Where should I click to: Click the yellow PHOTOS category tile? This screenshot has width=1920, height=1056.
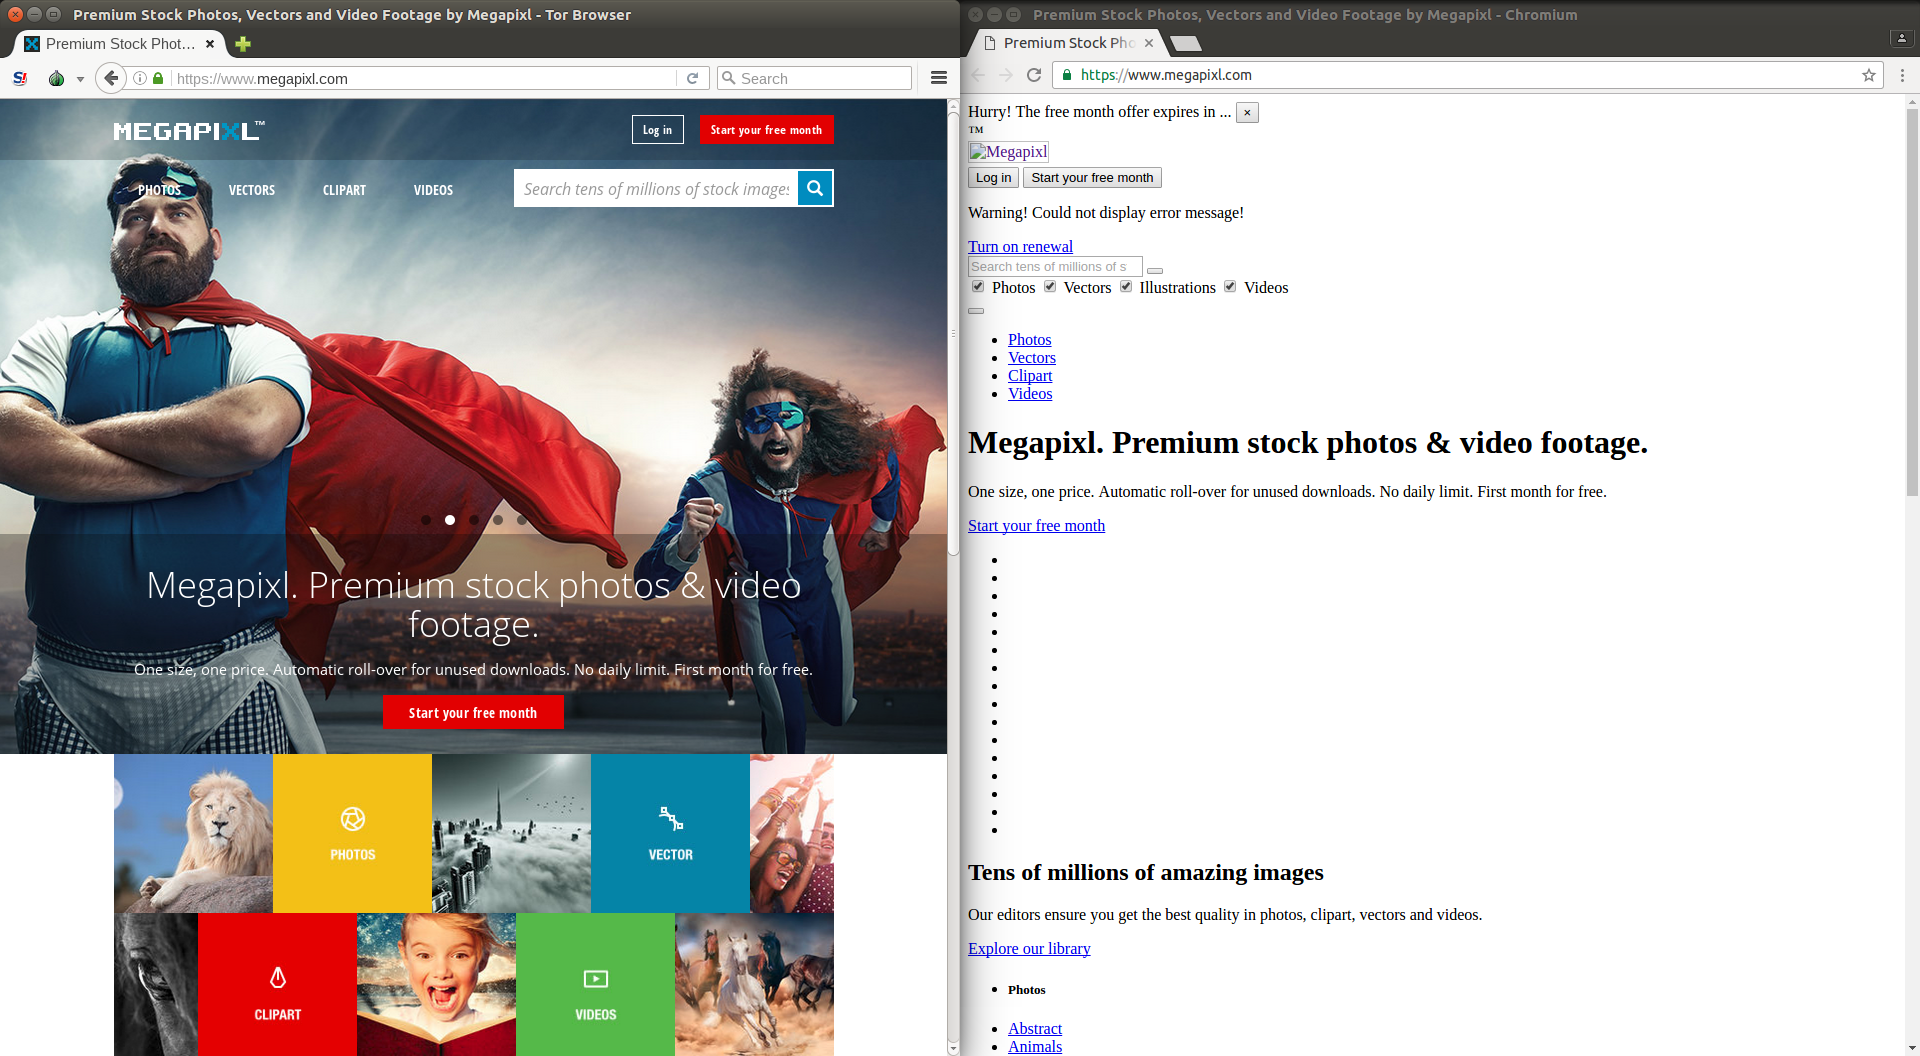[352, 833]
